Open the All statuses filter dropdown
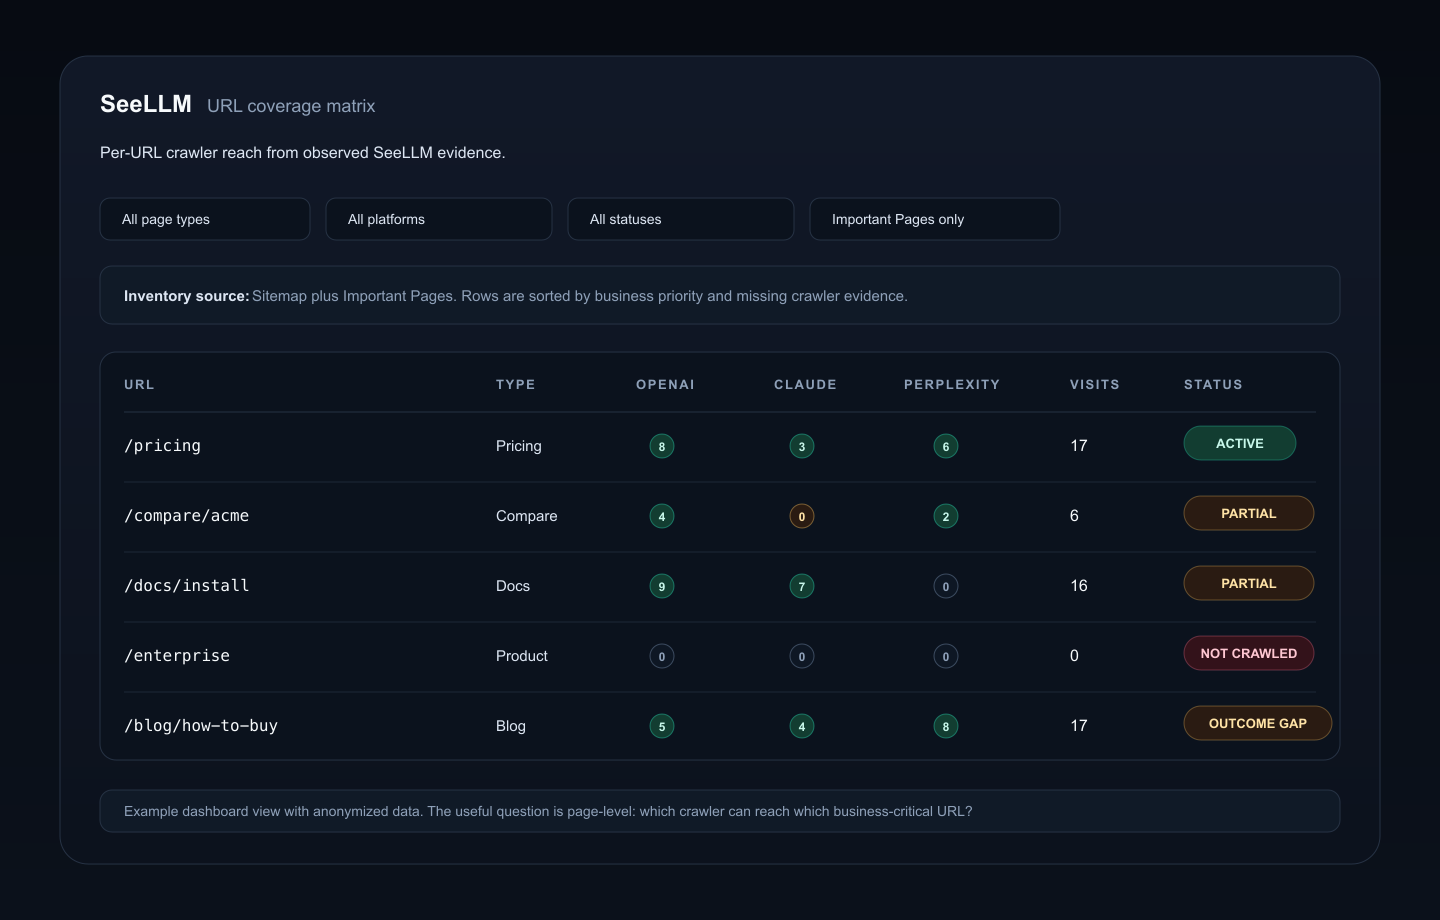Image resolution: width=1440 pixels, height=920 pixels. tap(681, 219)
